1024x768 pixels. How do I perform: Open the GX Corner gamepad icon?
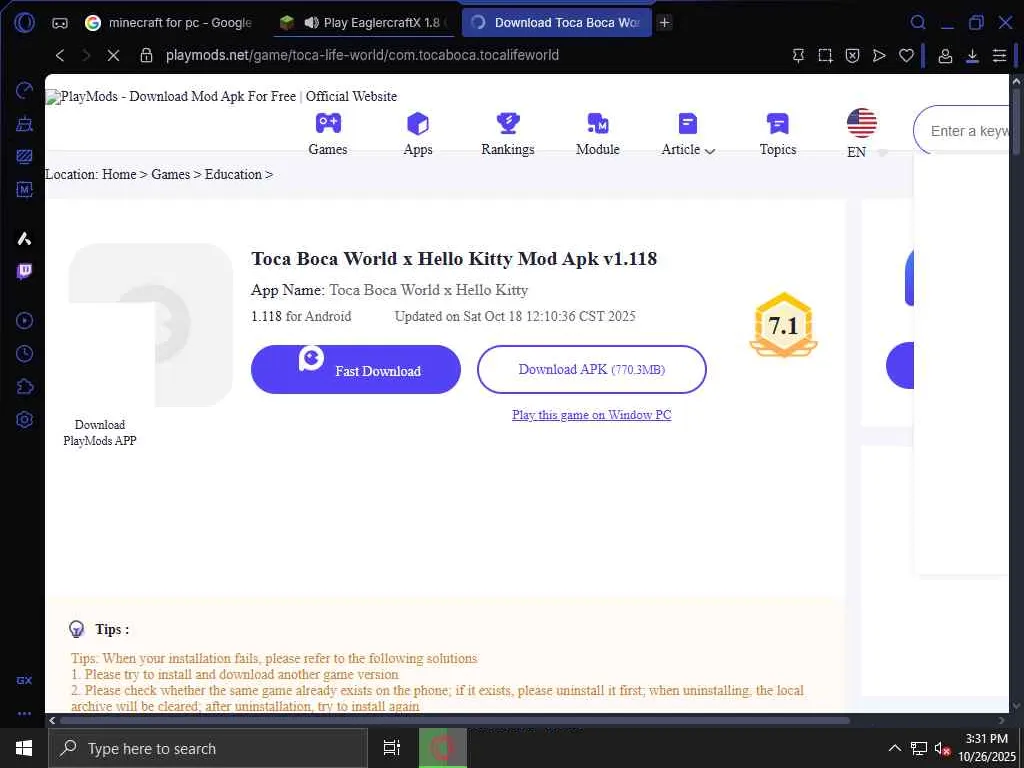[59, 23]
